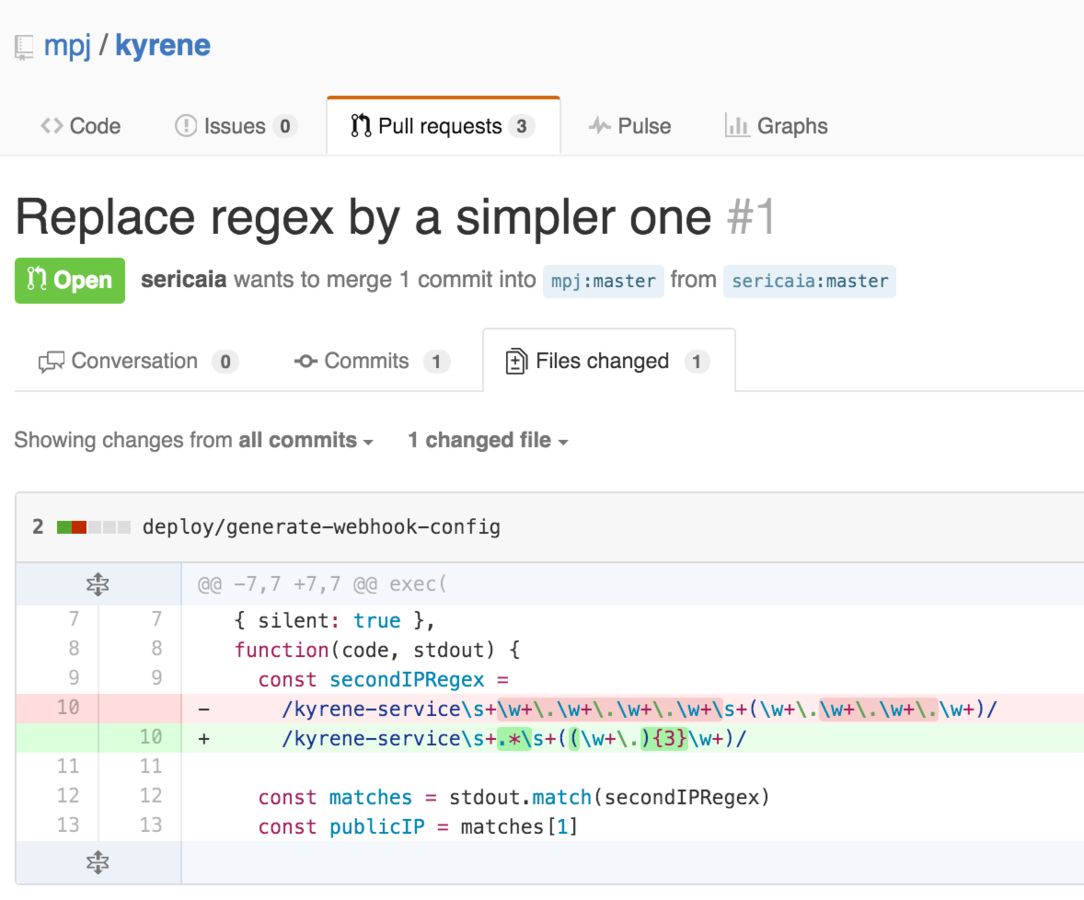Screen dimensions: 1084x900
Task: Click the diffstat colored blocks bar
Action: click(x=93, y=527)
